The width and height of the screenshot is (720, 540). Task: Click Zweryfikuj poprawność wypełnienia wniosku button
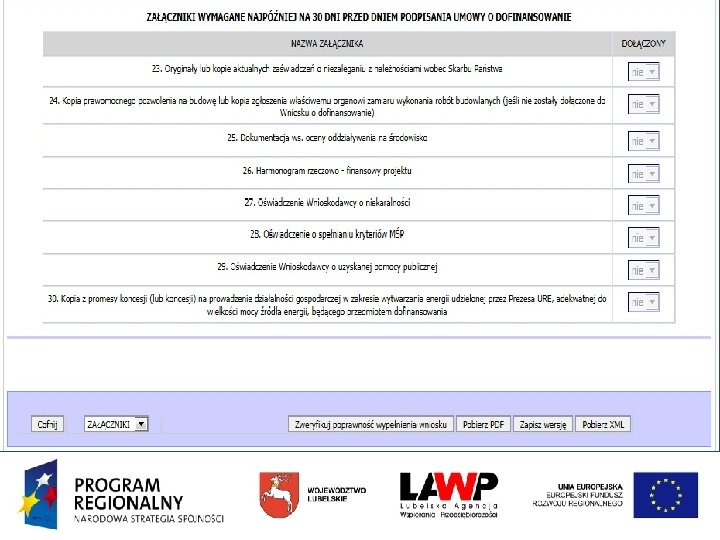[371, 424]
